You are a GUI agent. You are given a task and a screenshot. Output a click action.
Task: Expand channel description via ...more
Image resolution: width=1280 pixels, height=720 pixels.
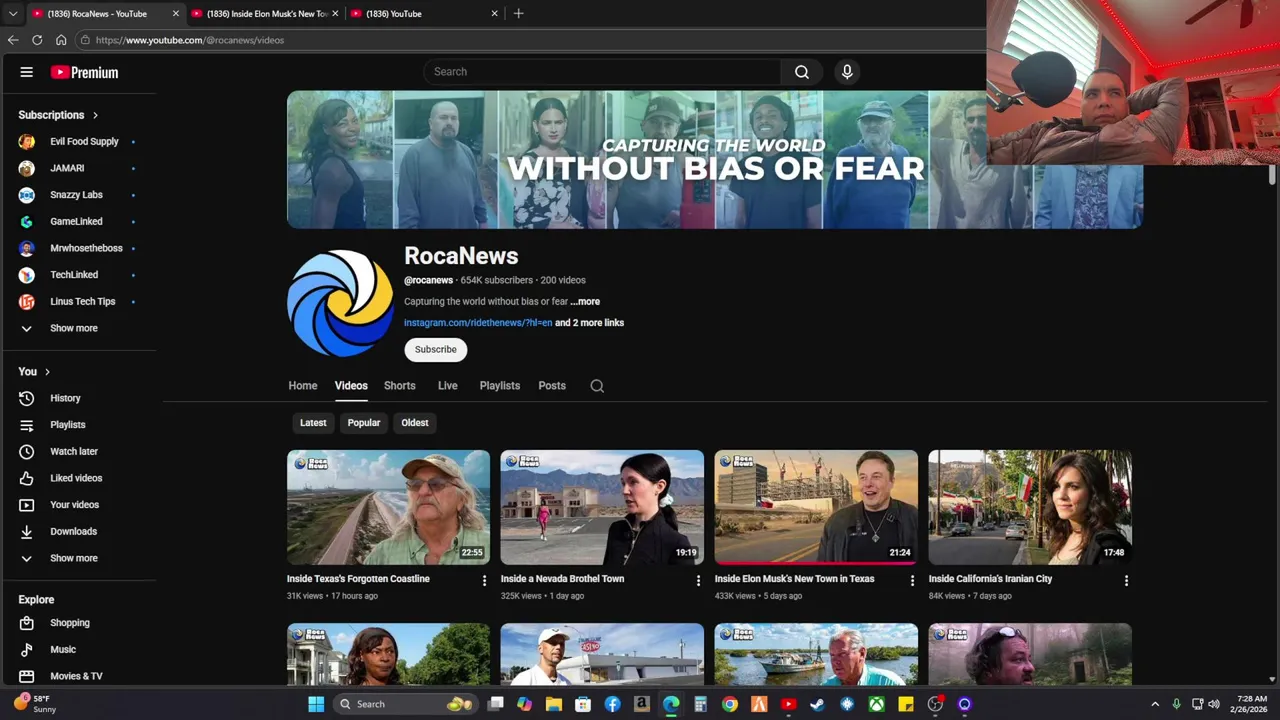pyautogui.click(x=585, y=301)
